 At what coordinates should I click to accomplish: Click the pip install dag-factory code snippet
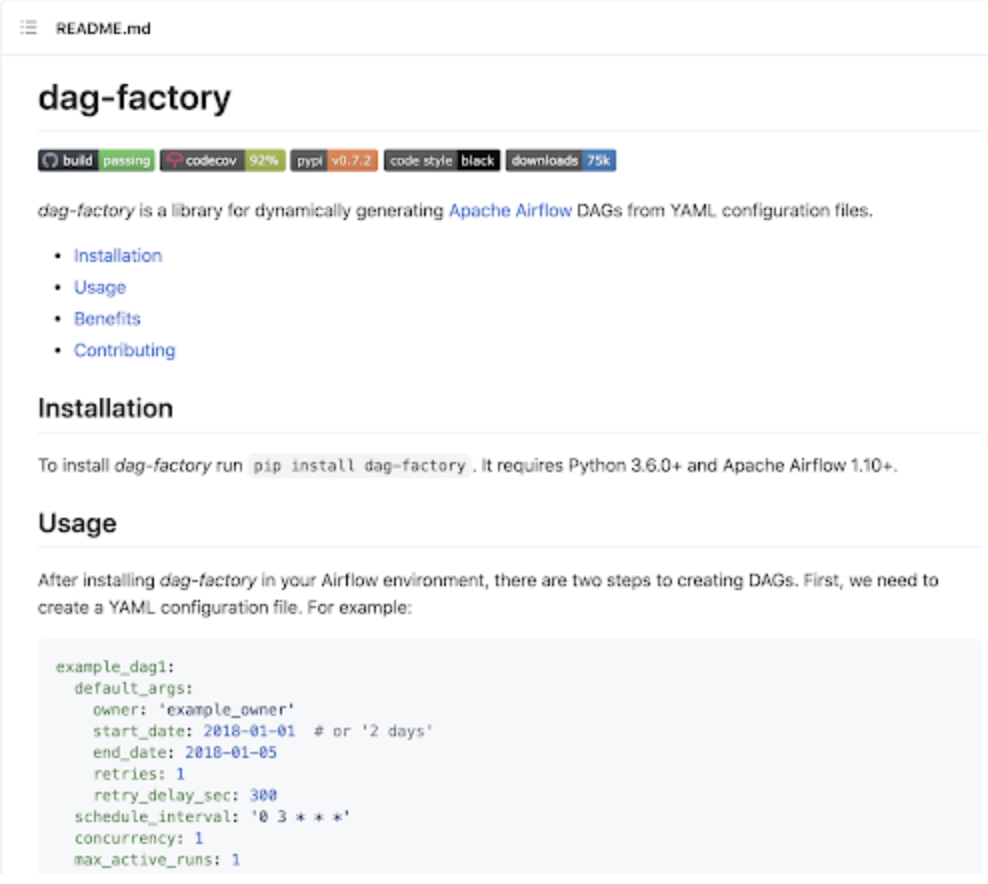pyautogui.click(x=358, y=466)
